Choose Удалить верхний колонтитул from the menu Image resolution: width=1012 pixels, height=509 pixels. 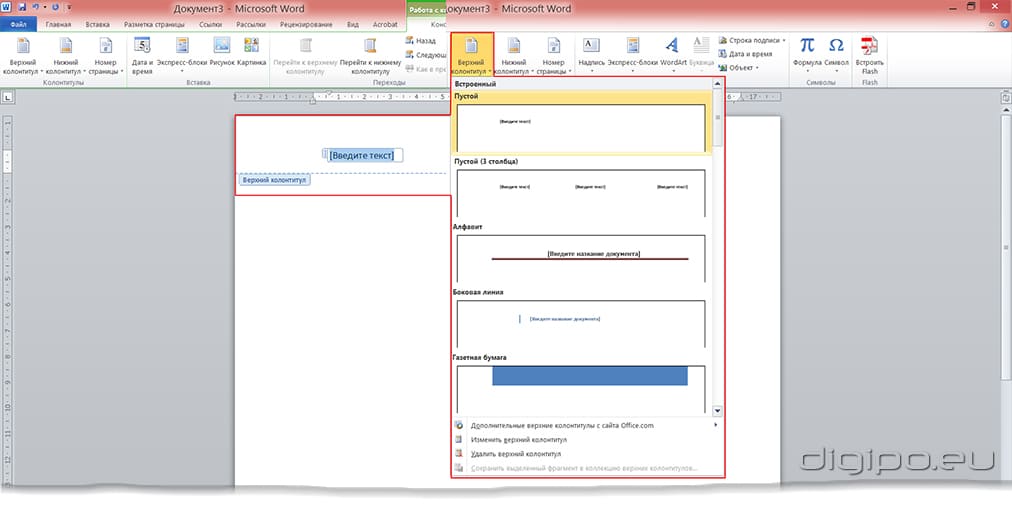[517, 453]
